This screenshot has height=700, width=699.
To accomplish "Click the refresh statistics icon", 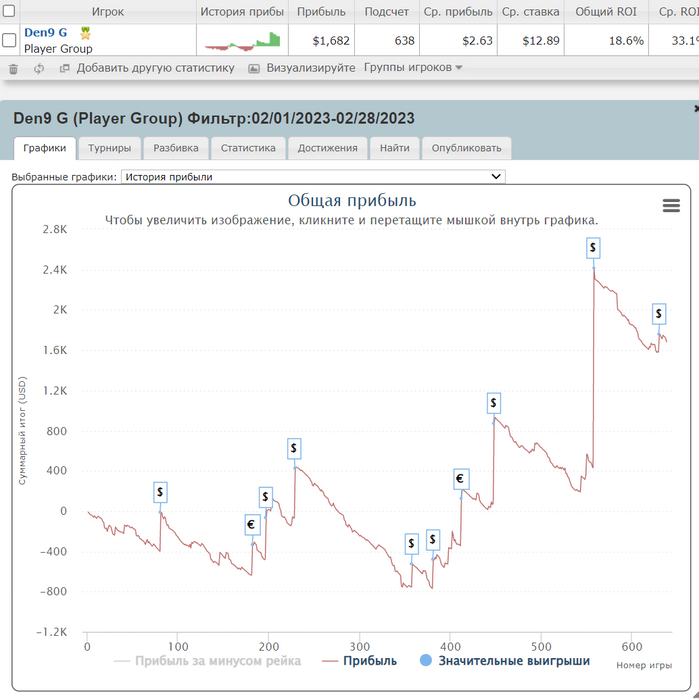I will [39, 69].
